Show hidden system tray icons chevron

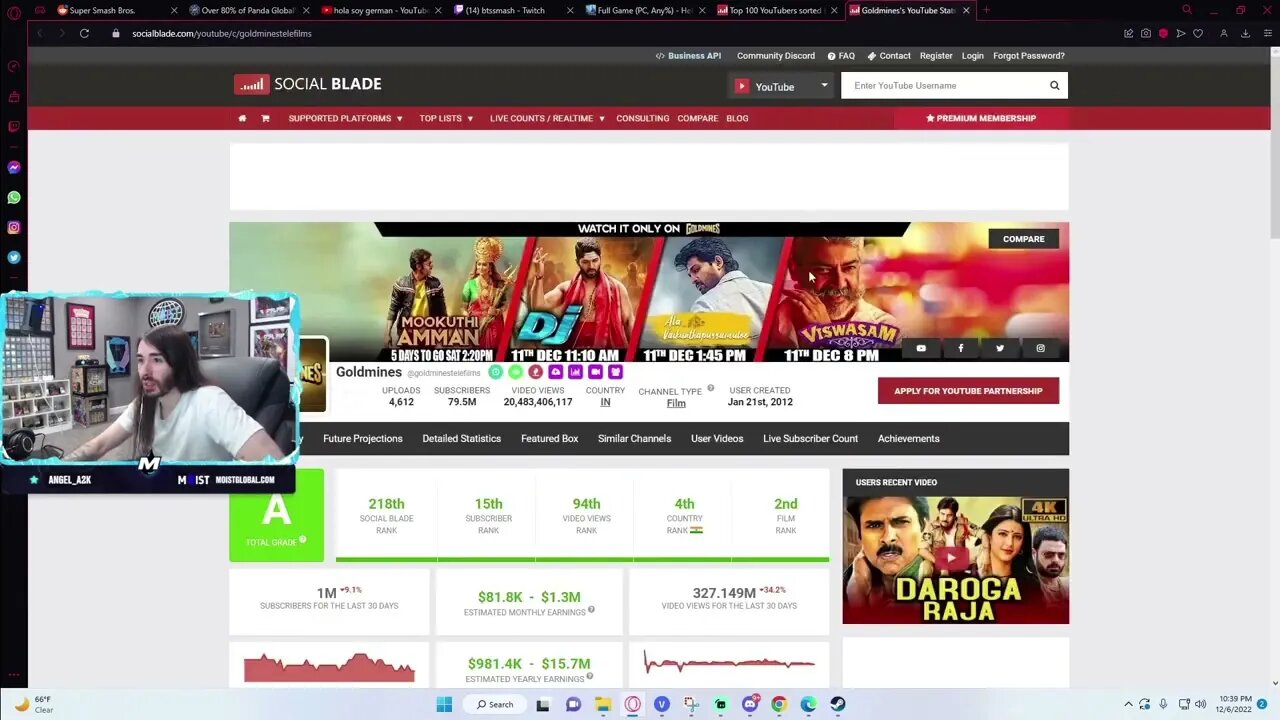coord(1128,704)
